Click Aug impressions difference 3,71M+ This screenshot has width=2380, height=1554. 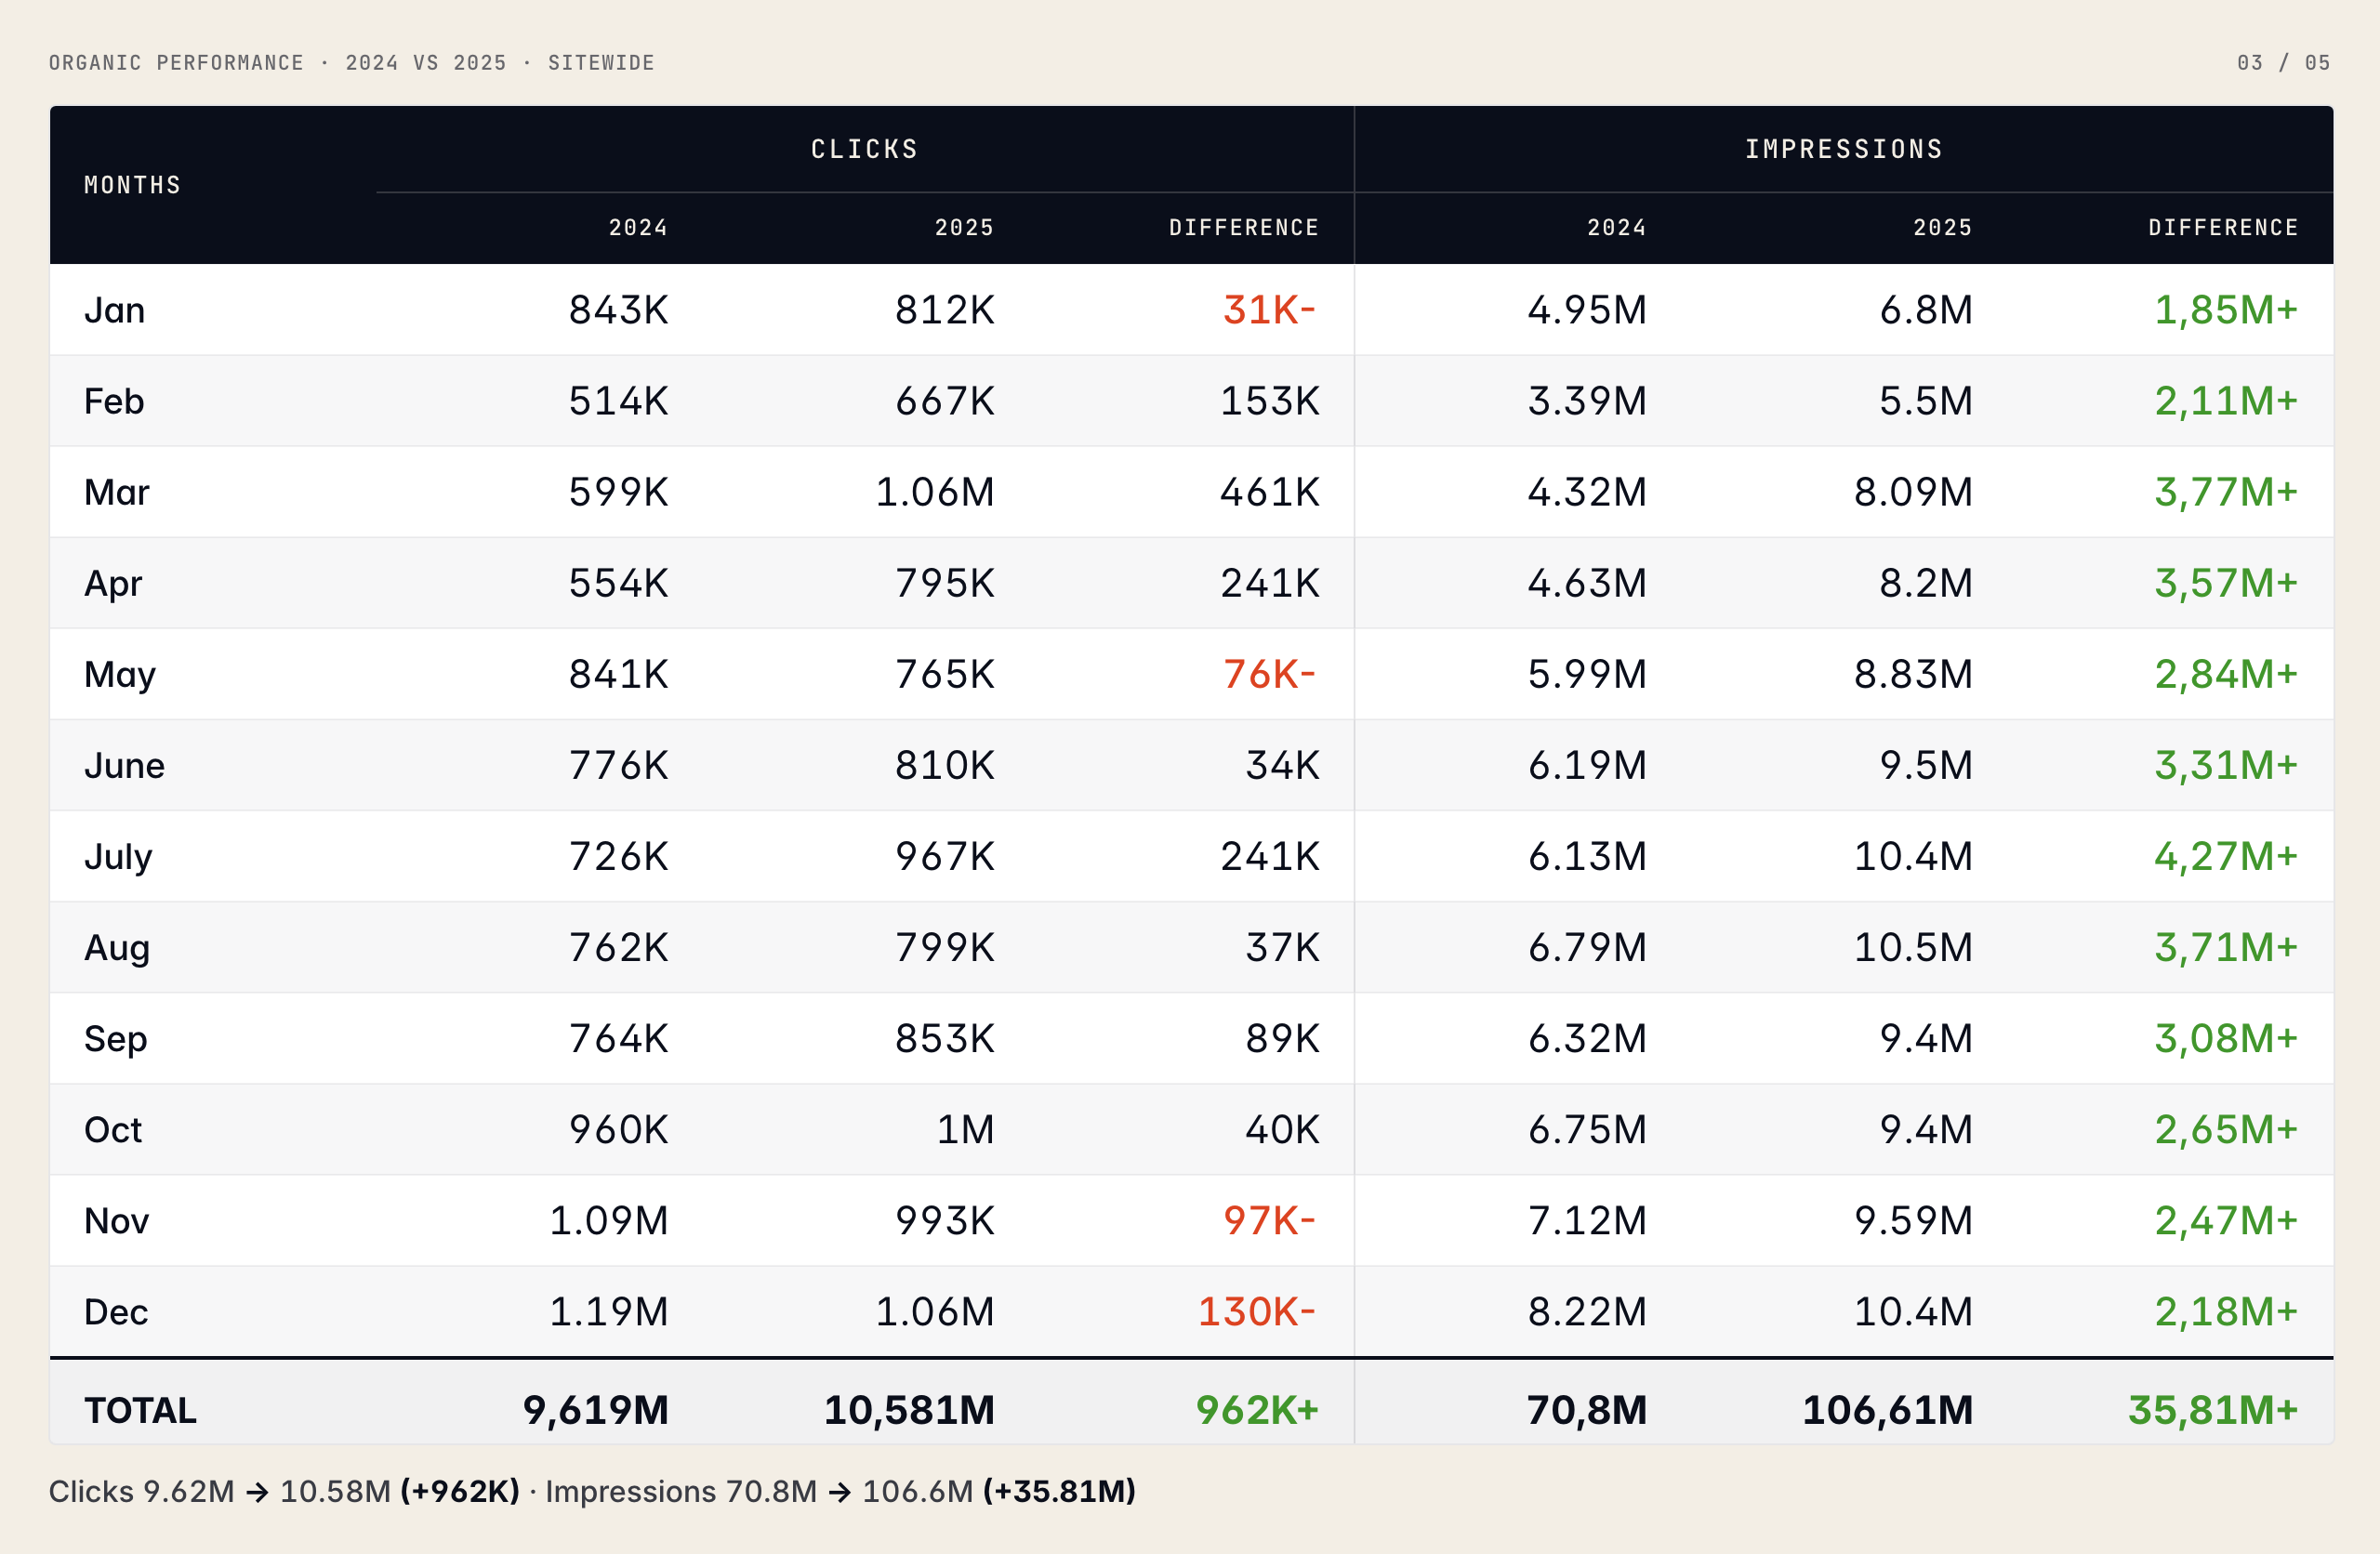(x=2225, y=947)
